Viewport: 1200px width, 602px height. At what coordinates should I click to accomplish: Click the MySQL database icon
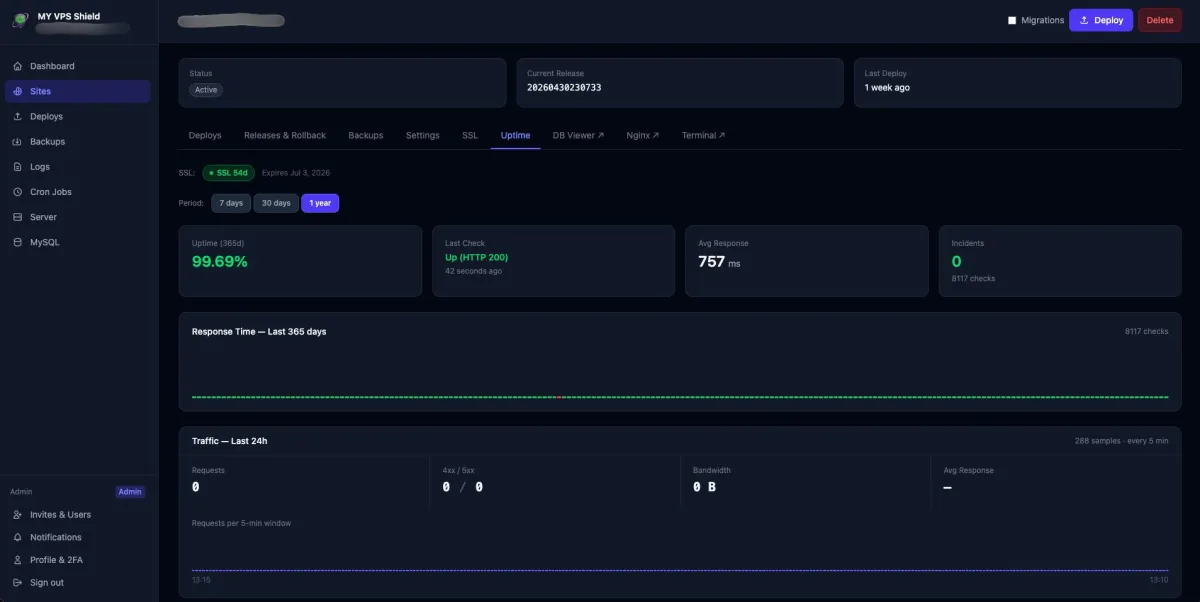pyautogui.click(x=18, y=242)
